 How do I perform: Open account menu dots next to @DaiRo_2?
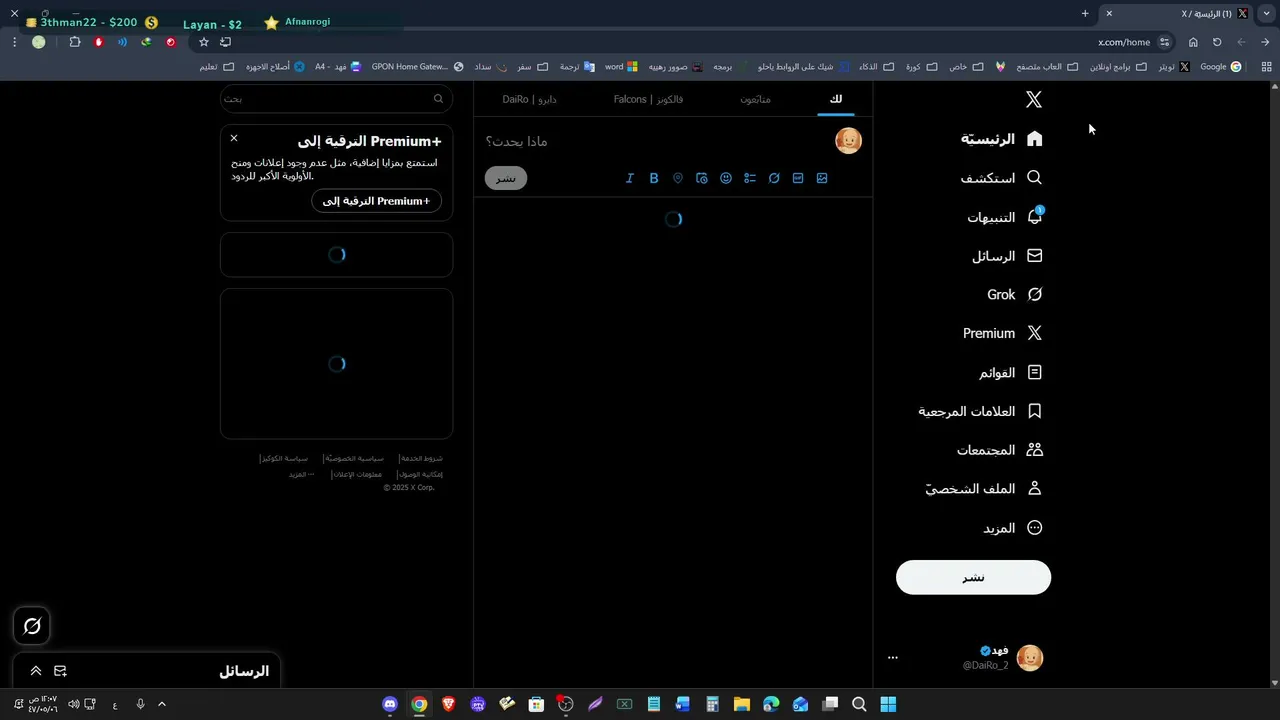893,658
